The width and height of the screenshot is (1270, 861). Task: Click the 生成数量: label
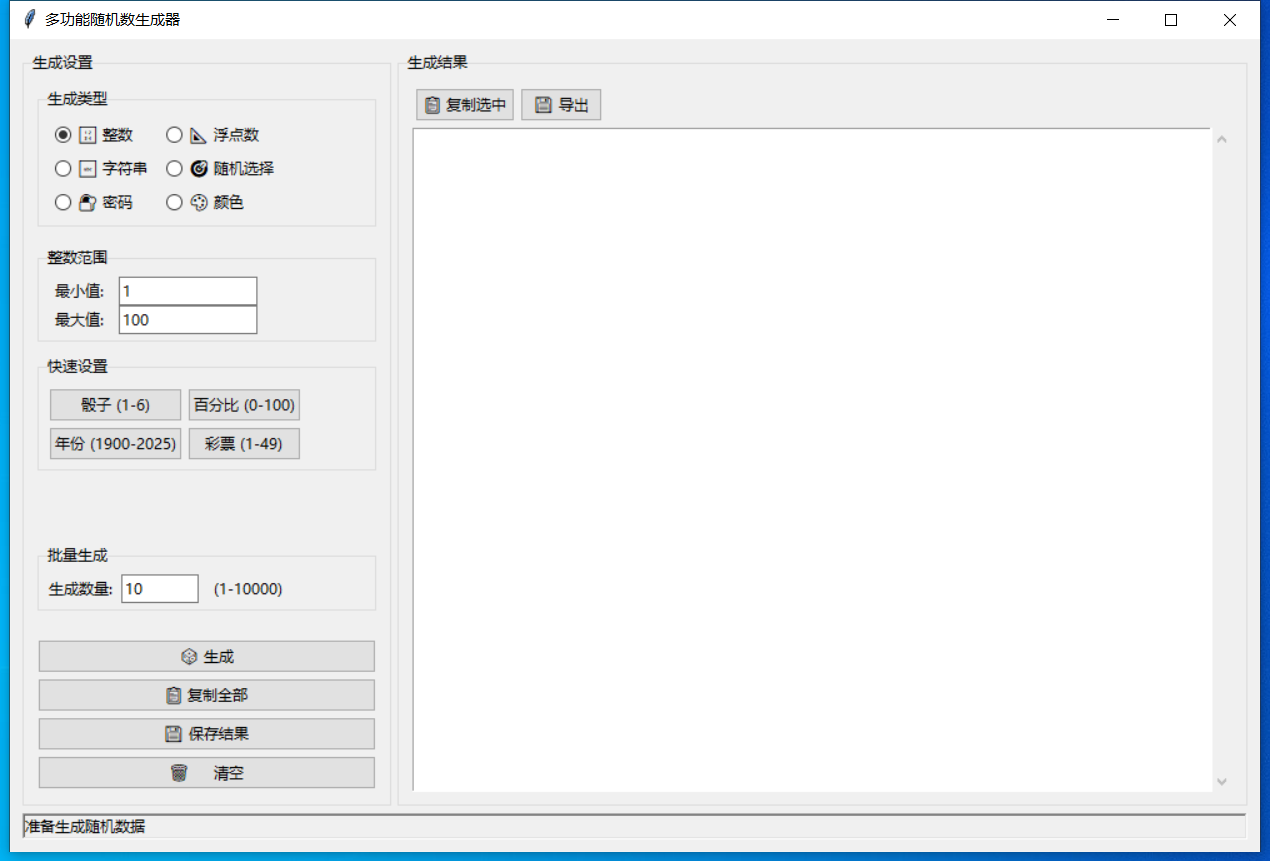(x=81, y=589)
